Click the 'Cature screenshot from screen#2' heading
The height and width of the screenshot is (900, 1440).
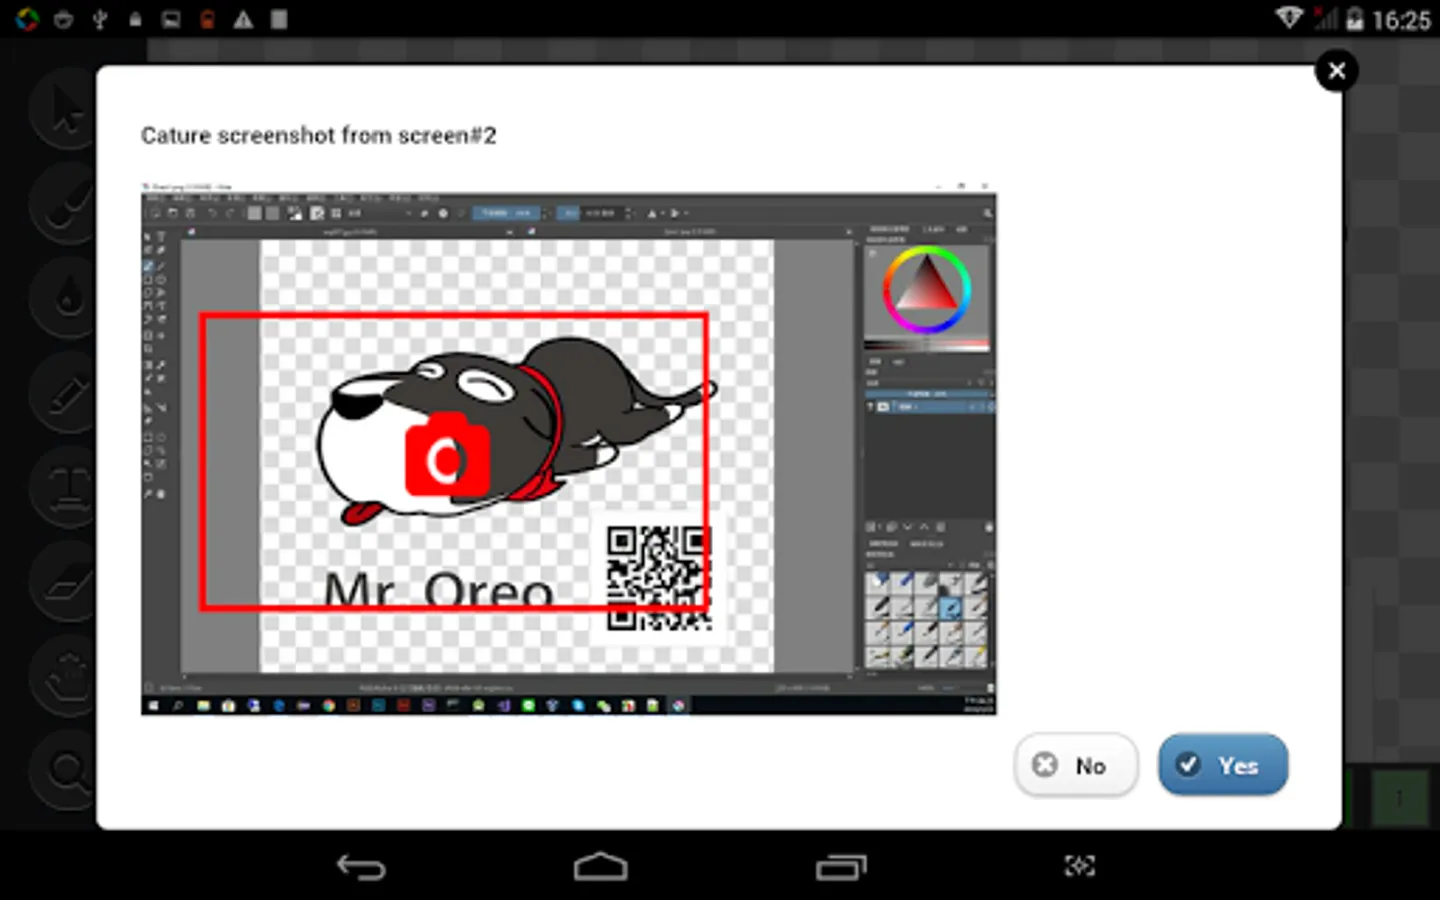[x=318, y=135]
